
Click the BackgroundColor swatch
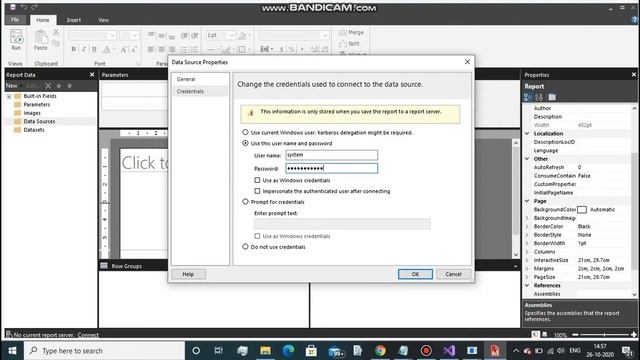(582, 209)
